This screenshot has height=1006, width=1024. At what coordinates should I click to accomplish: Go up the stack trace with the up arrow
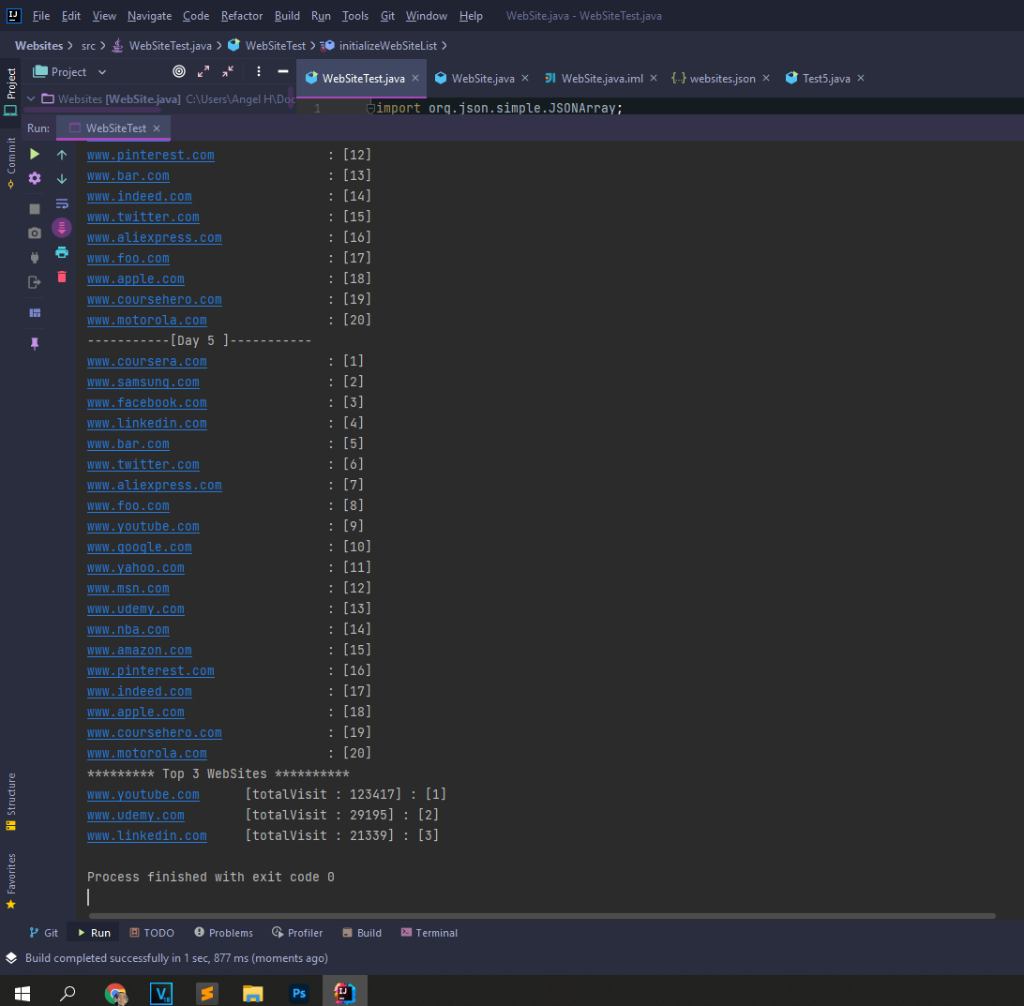62,154
